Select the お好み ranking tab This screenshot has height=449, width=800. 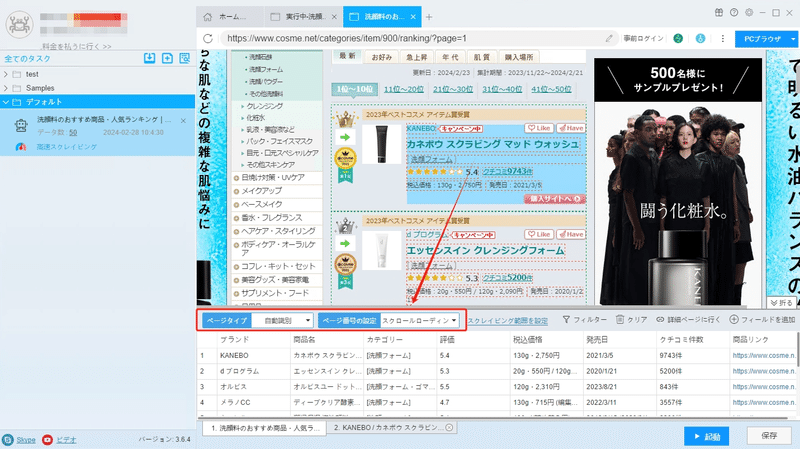(x=381, y=57)
